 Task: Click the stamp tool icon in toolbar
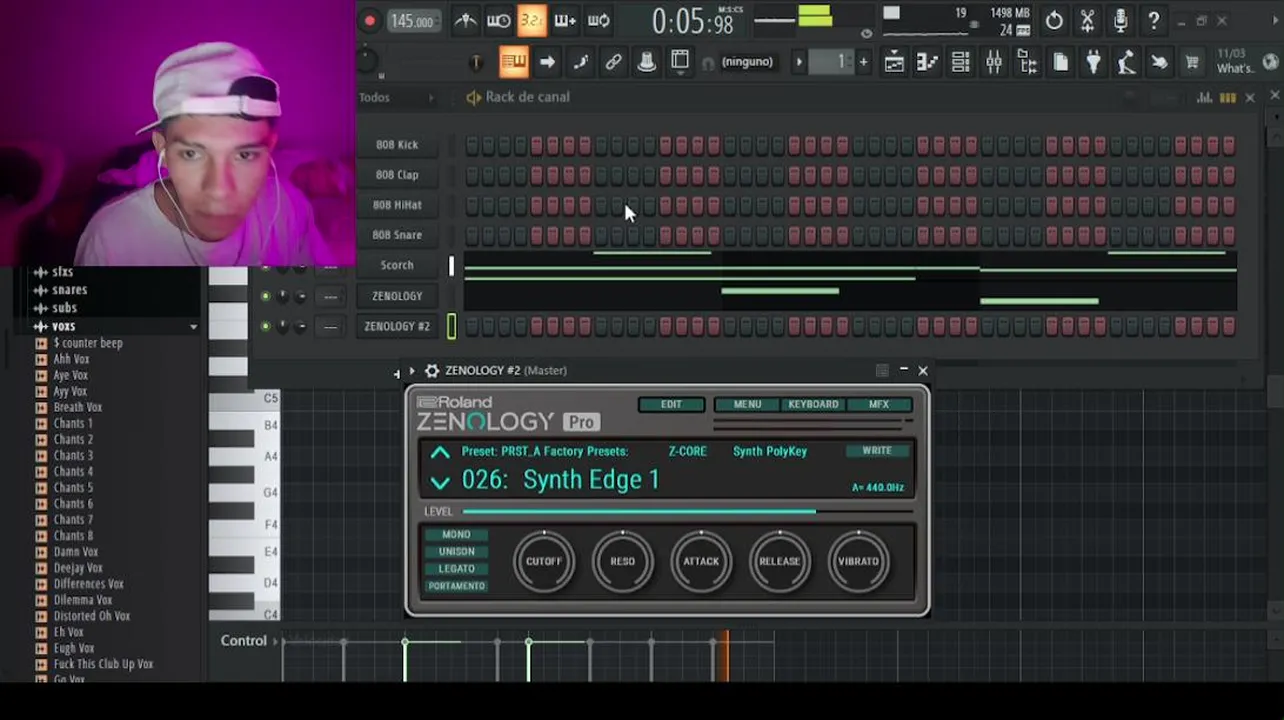(x=646, y=62)
